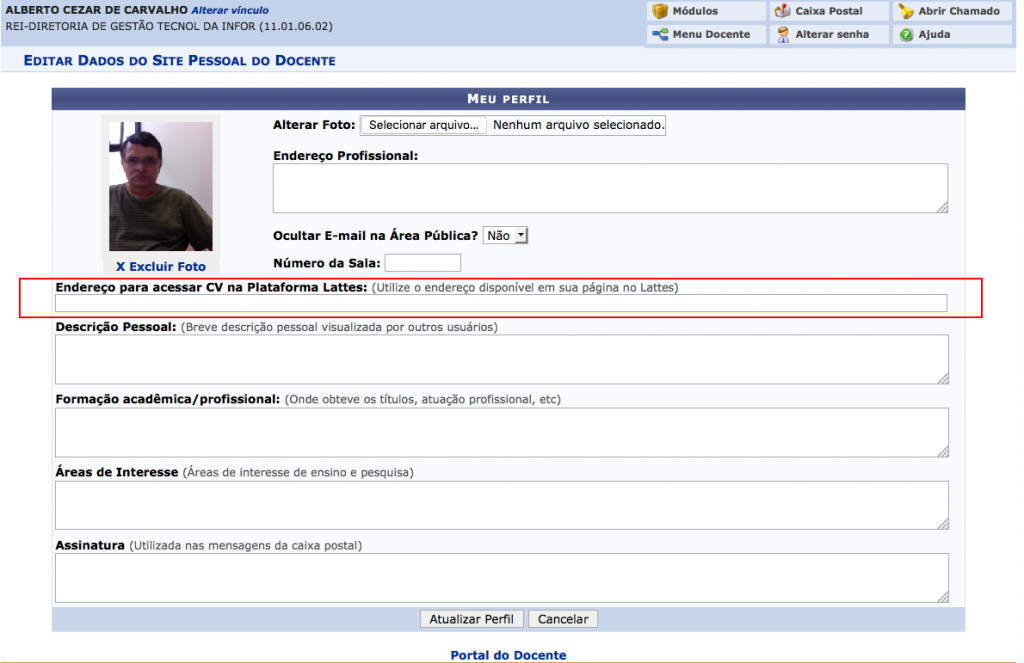Click the Assinatura text area
Image resolution: width=1024 pixels, height=663 pixels.
500,578
